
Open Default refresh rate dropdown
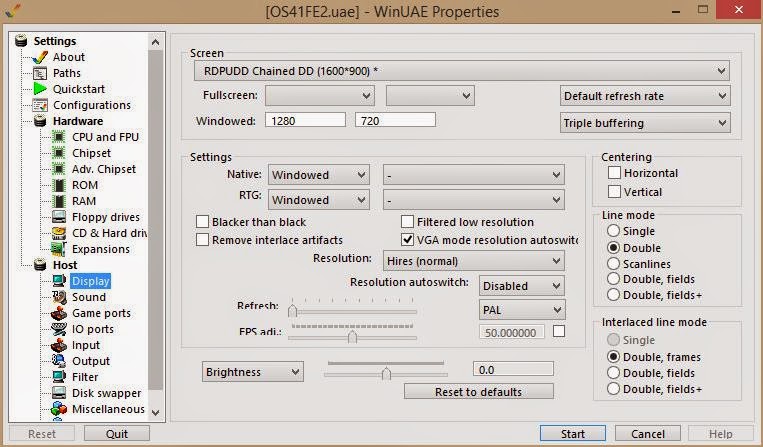pyautogui.click(x=645, y=96)
